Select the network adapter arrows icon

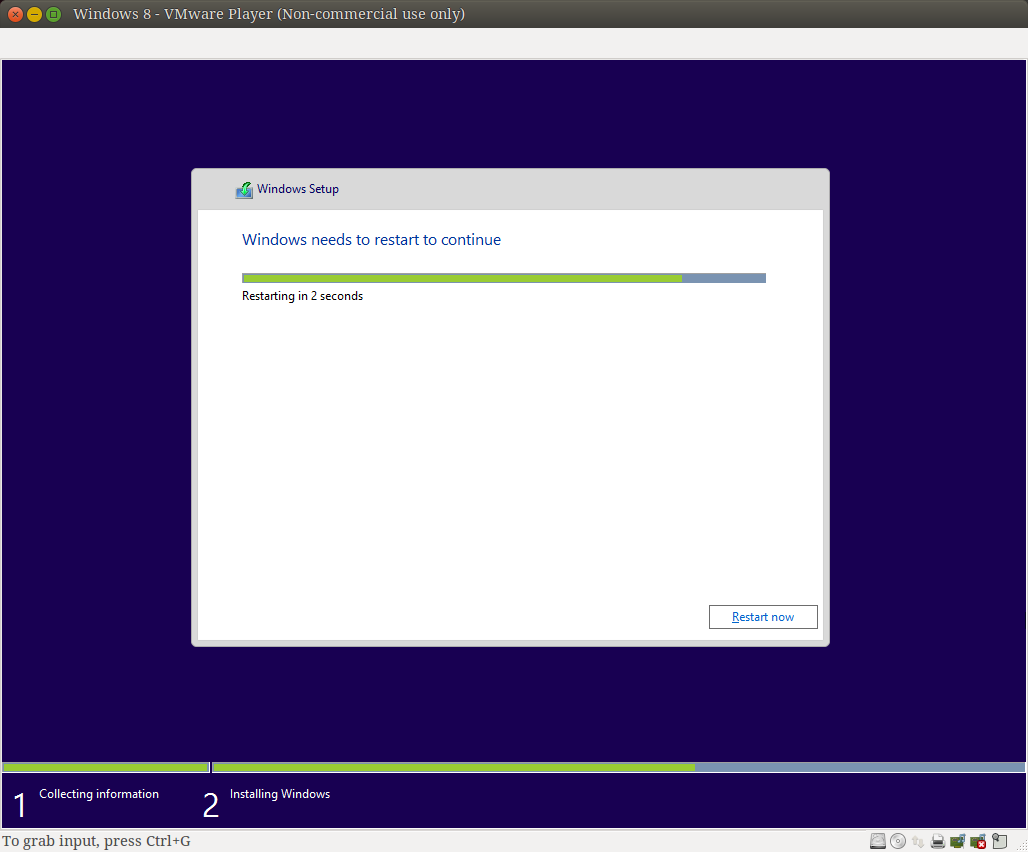(918, 841)
